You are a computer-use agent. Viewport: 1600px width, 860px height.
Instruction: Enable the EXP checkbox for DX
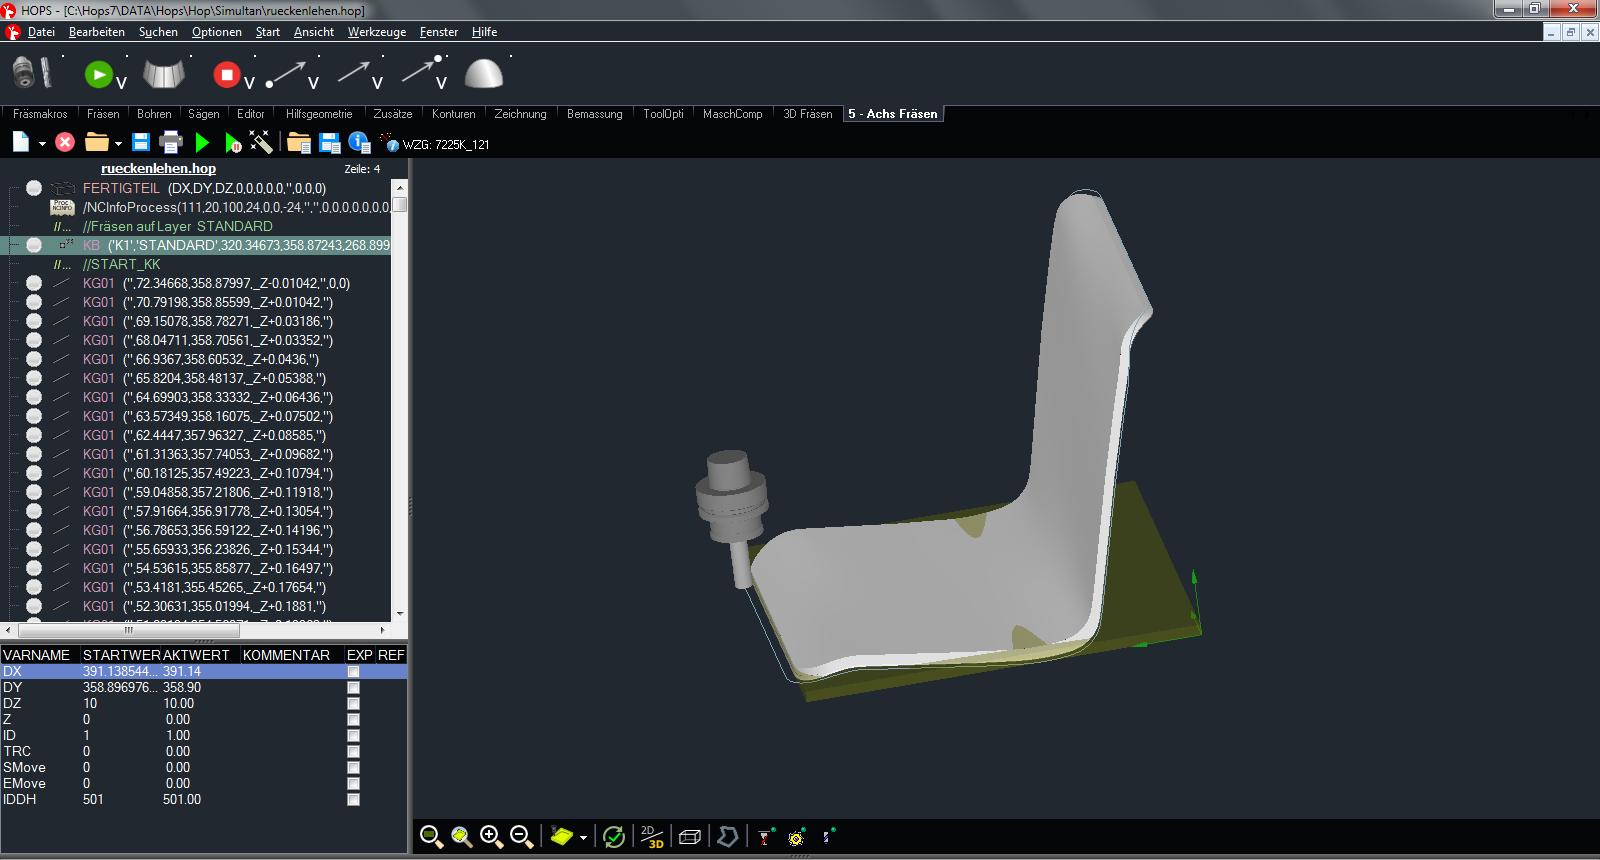pyautogui.click(x=353, y=672)
